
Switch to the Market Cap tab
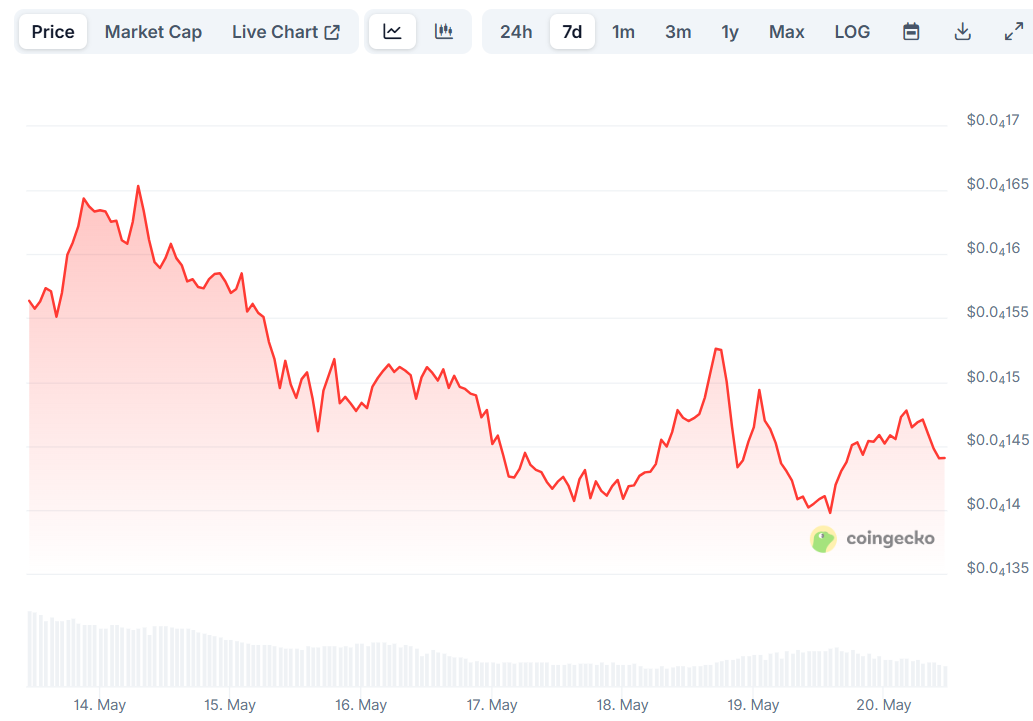[x=153, y=32]
